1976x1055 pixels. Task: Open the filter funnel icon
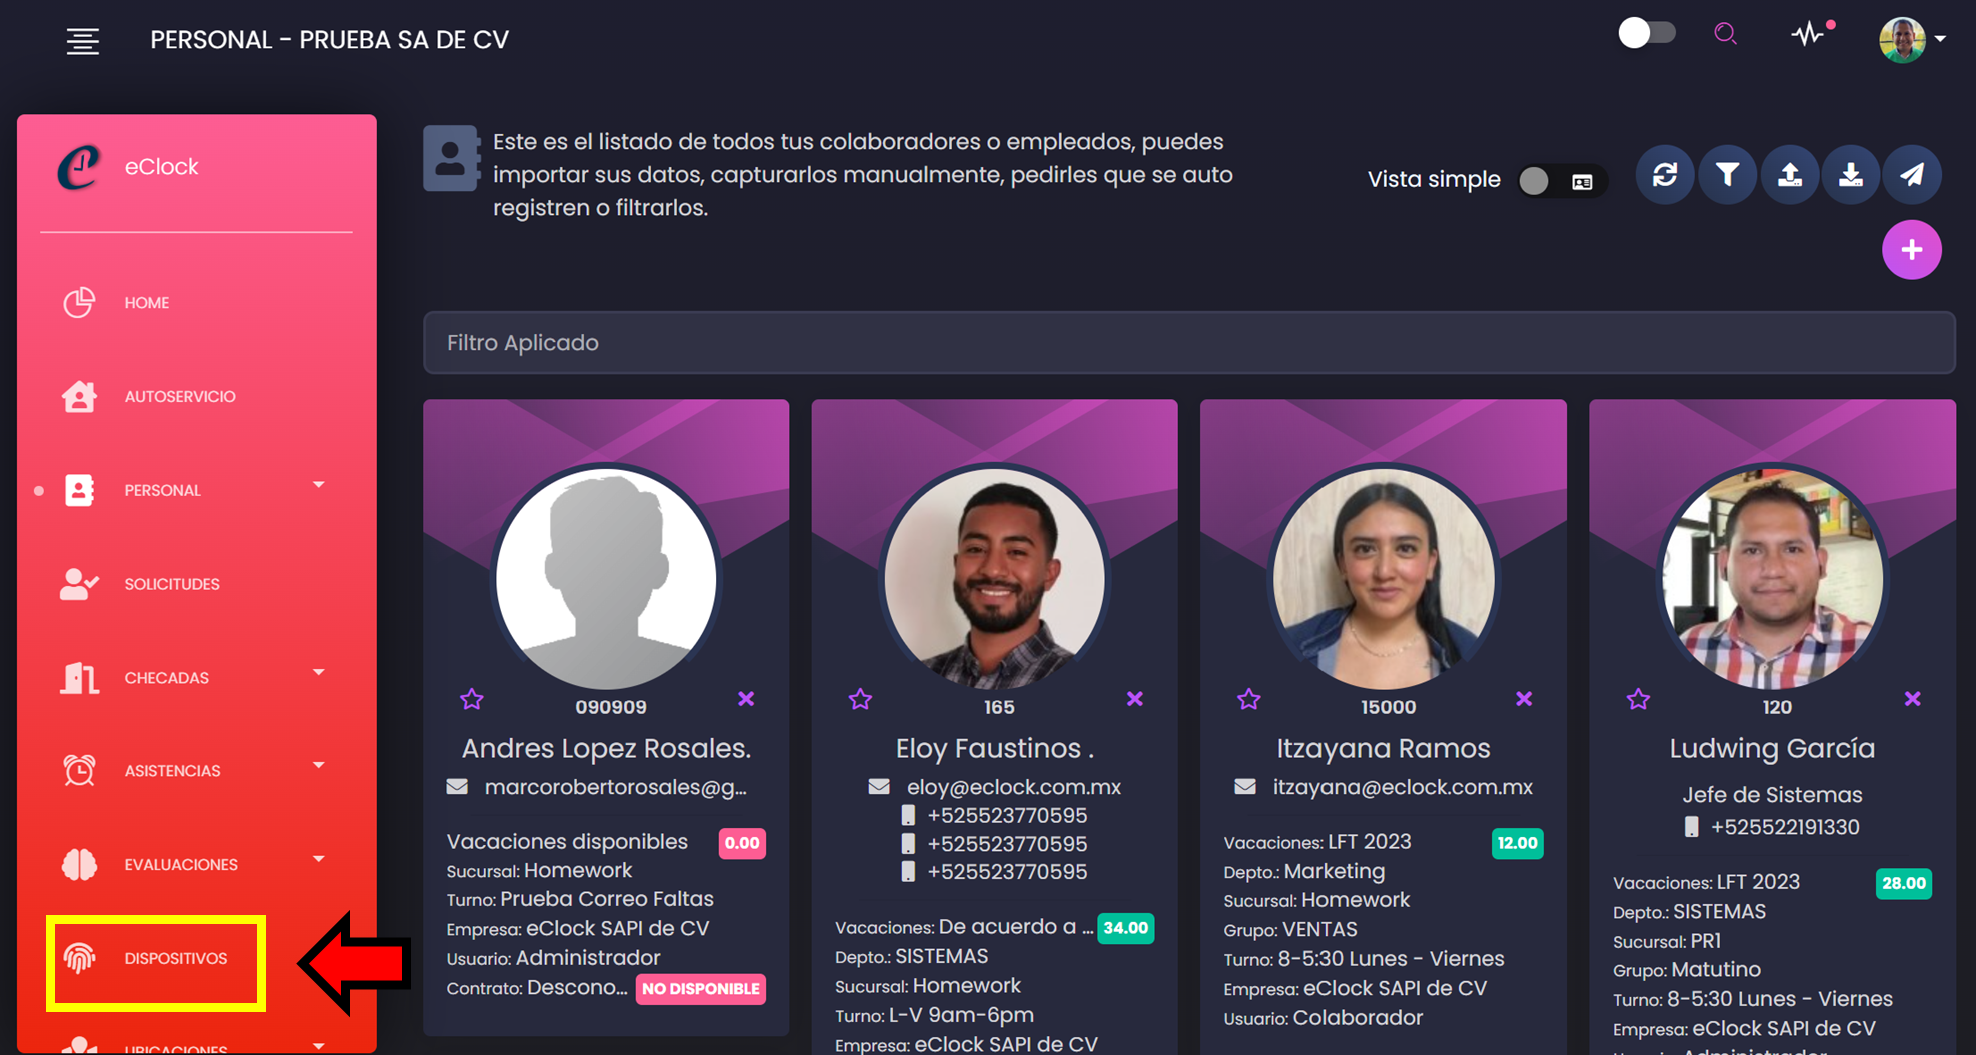coord(1727,175)
